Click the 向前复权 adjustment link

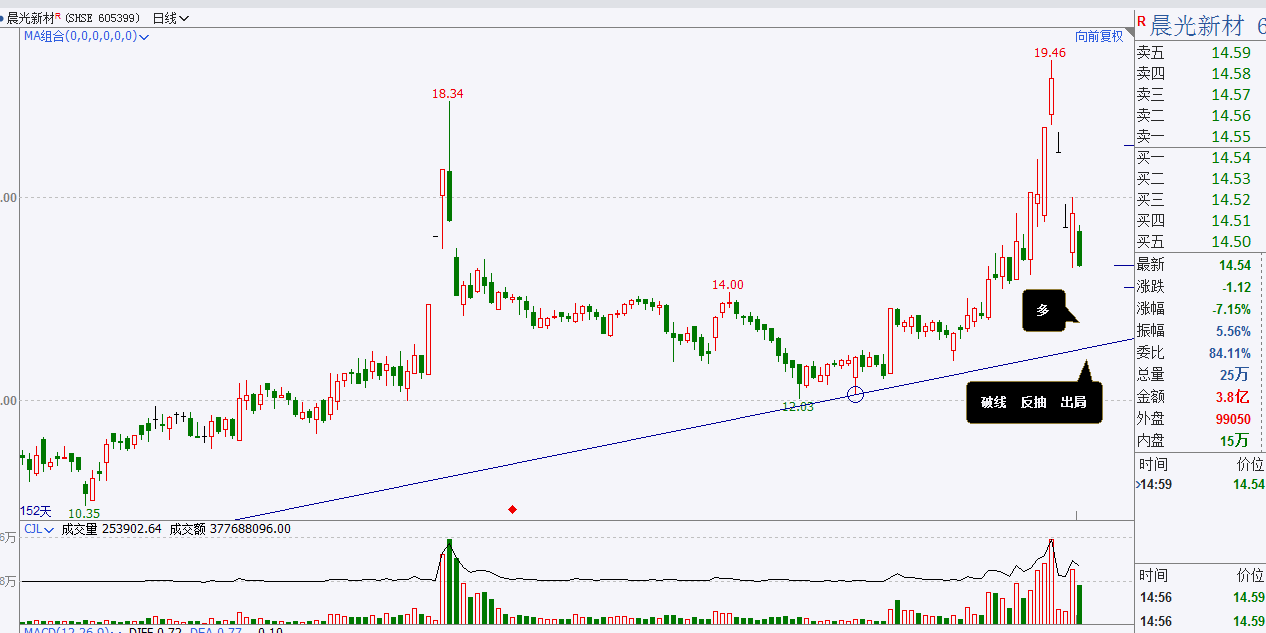click(1099, 36)
